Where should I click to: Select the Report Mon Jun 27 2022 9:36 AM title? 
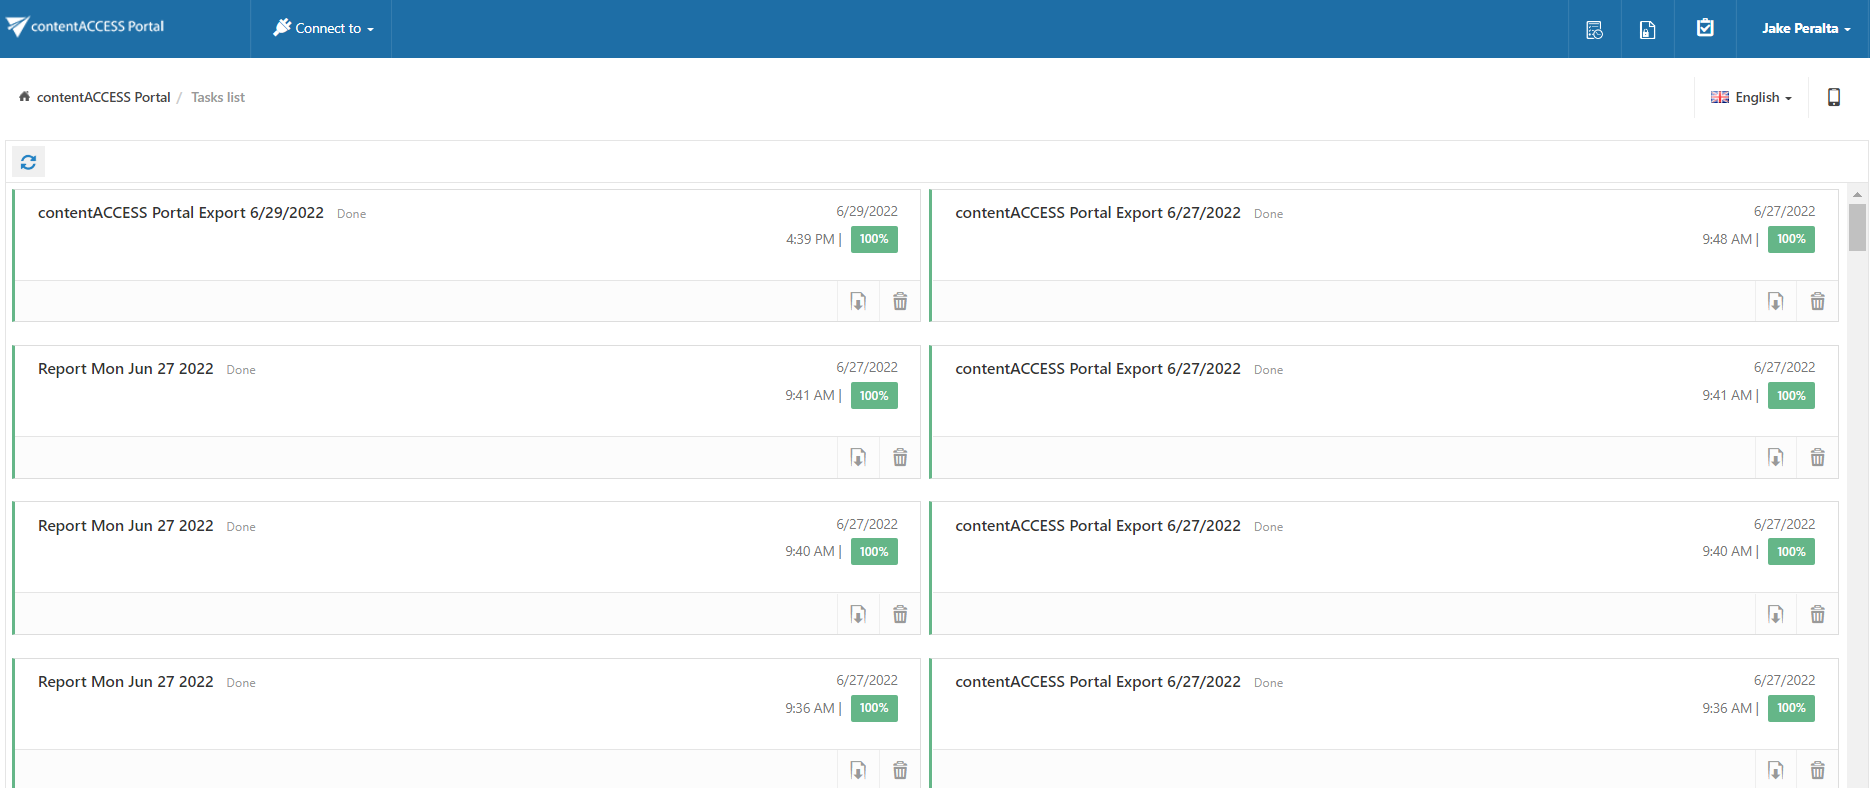126,682
